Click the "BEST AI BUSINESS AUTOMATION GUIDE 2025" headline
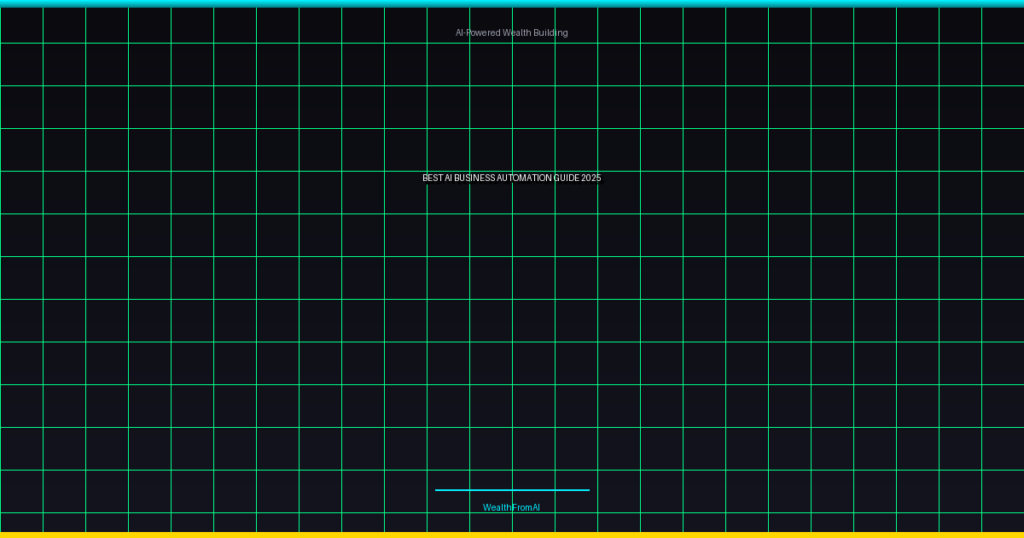The height and width of the screenshot is (538, 1024). (x=511, y=178)
